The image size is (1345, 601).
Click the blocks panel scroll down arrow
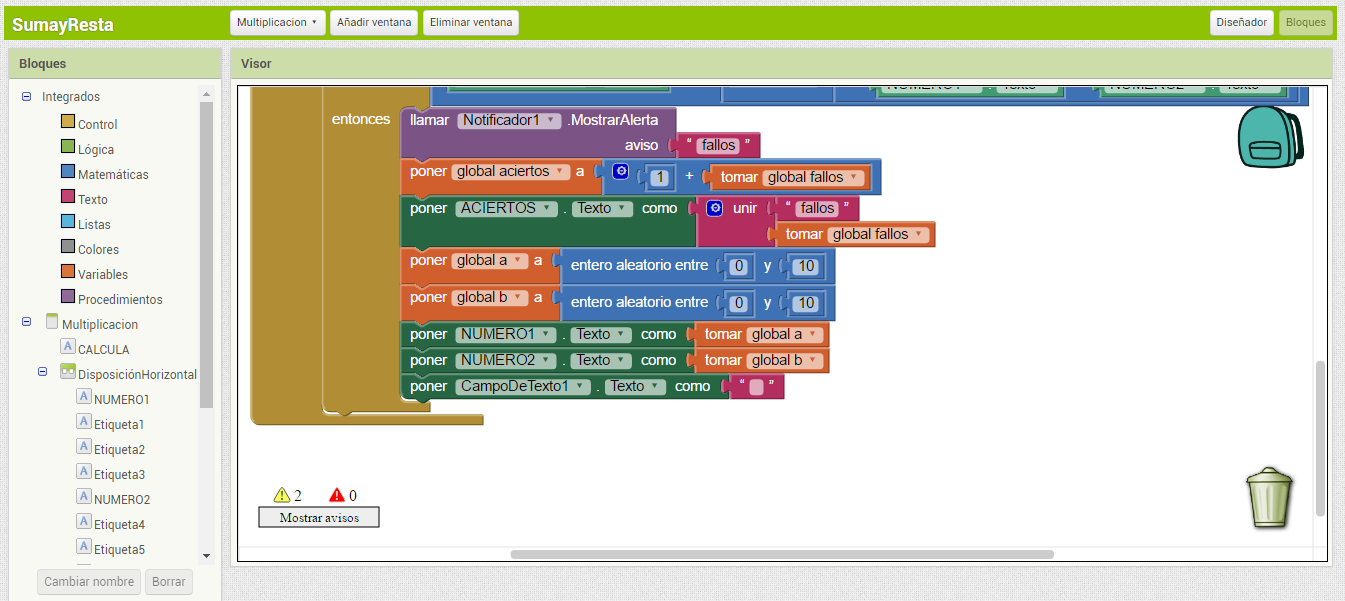207,555
